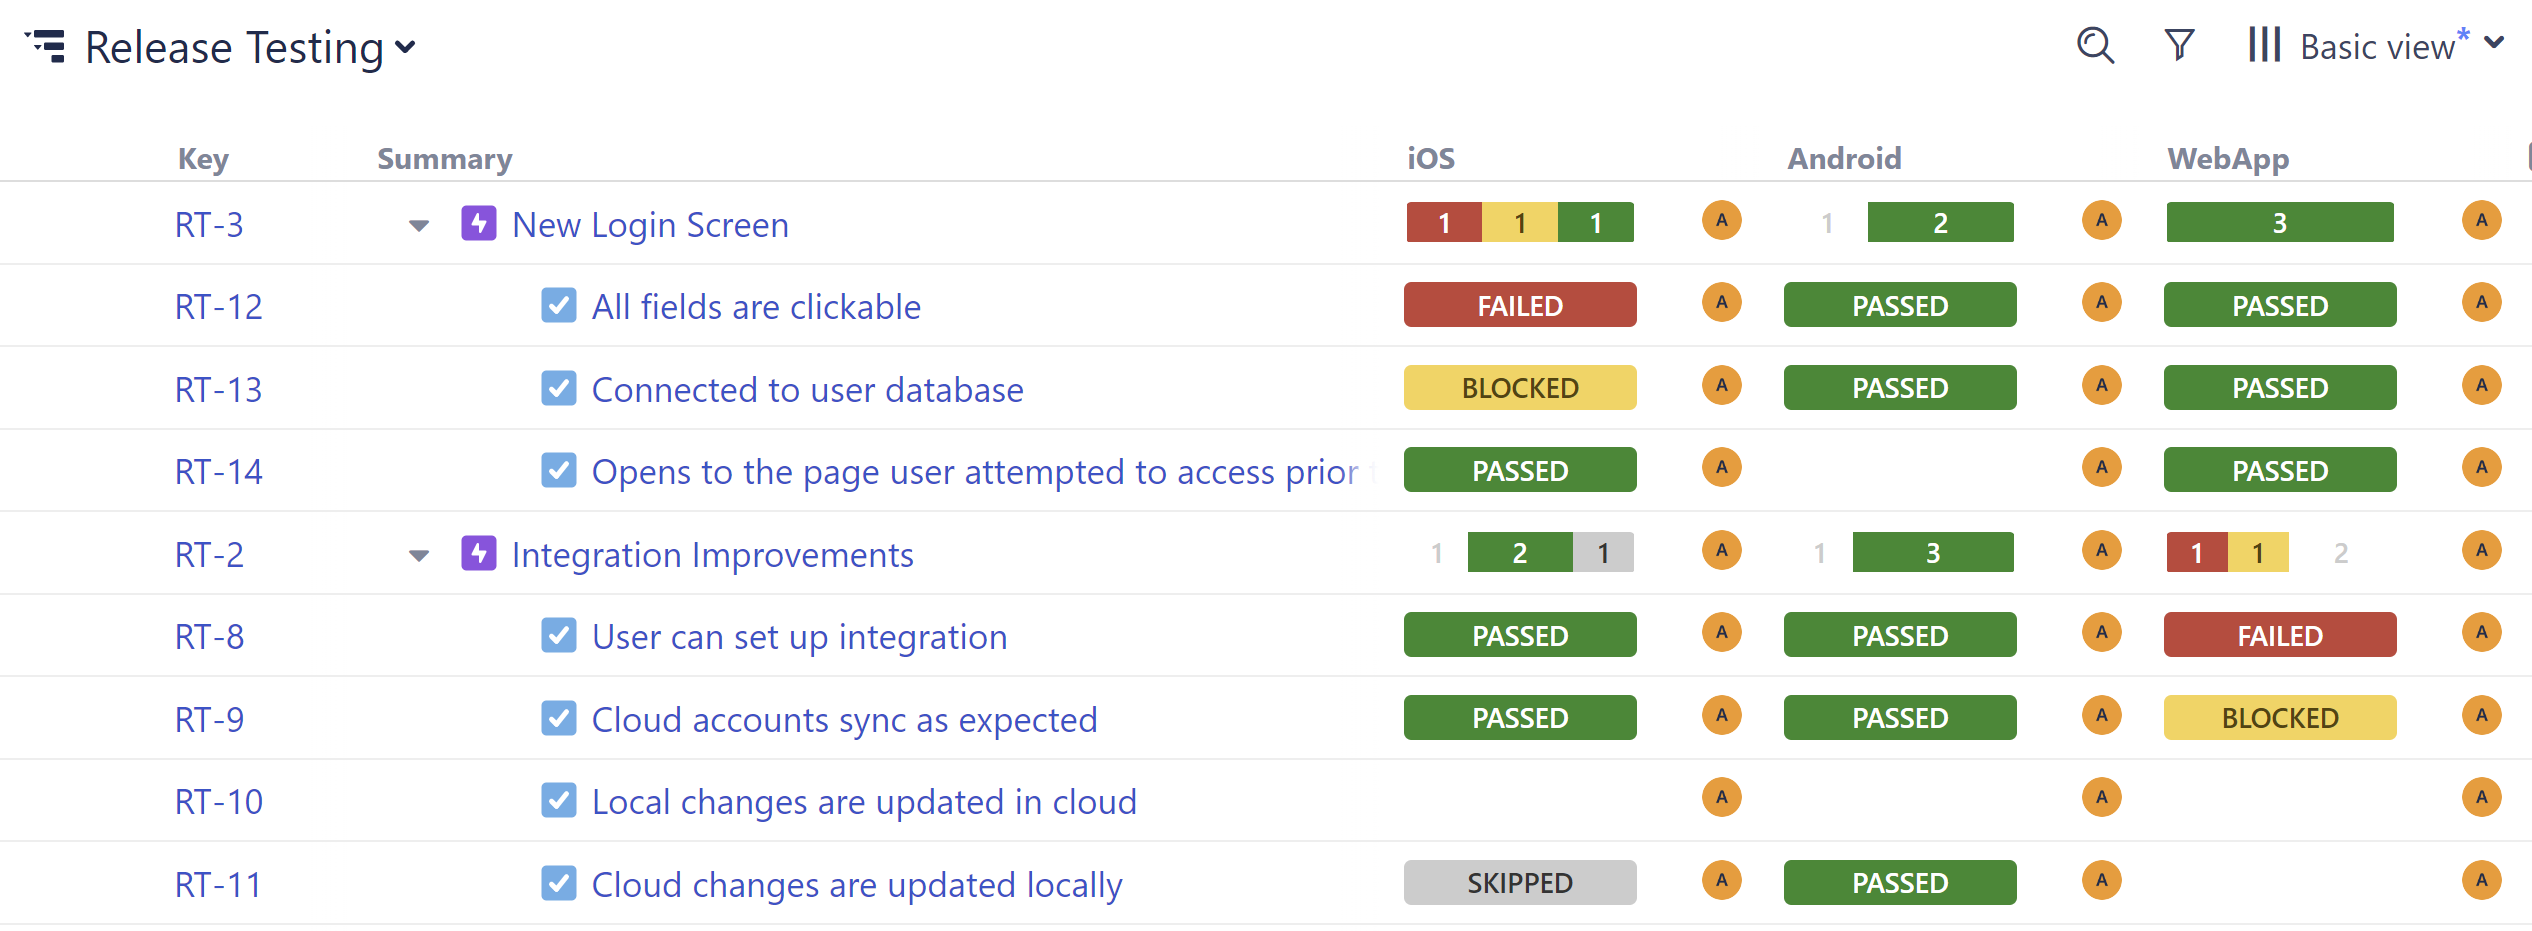Open the filter icon in the toolbar

2180,45
